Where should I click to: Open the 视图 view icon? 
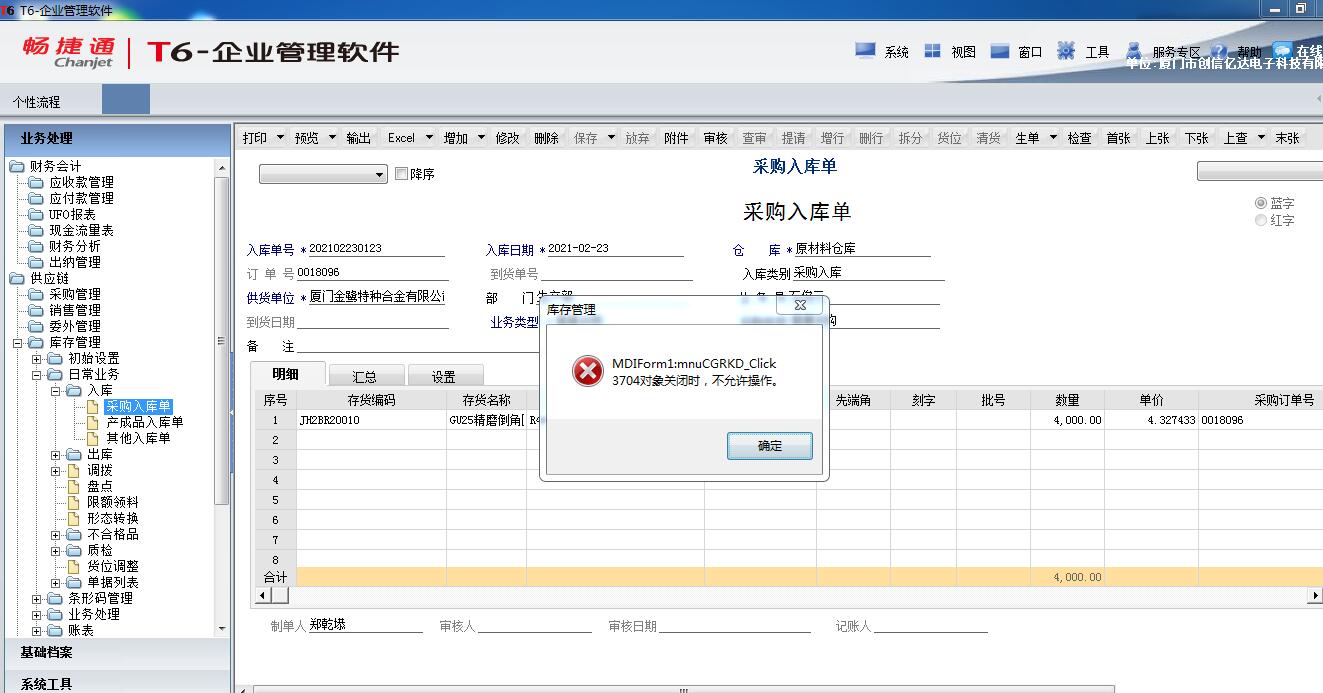[x=932, y=50]
